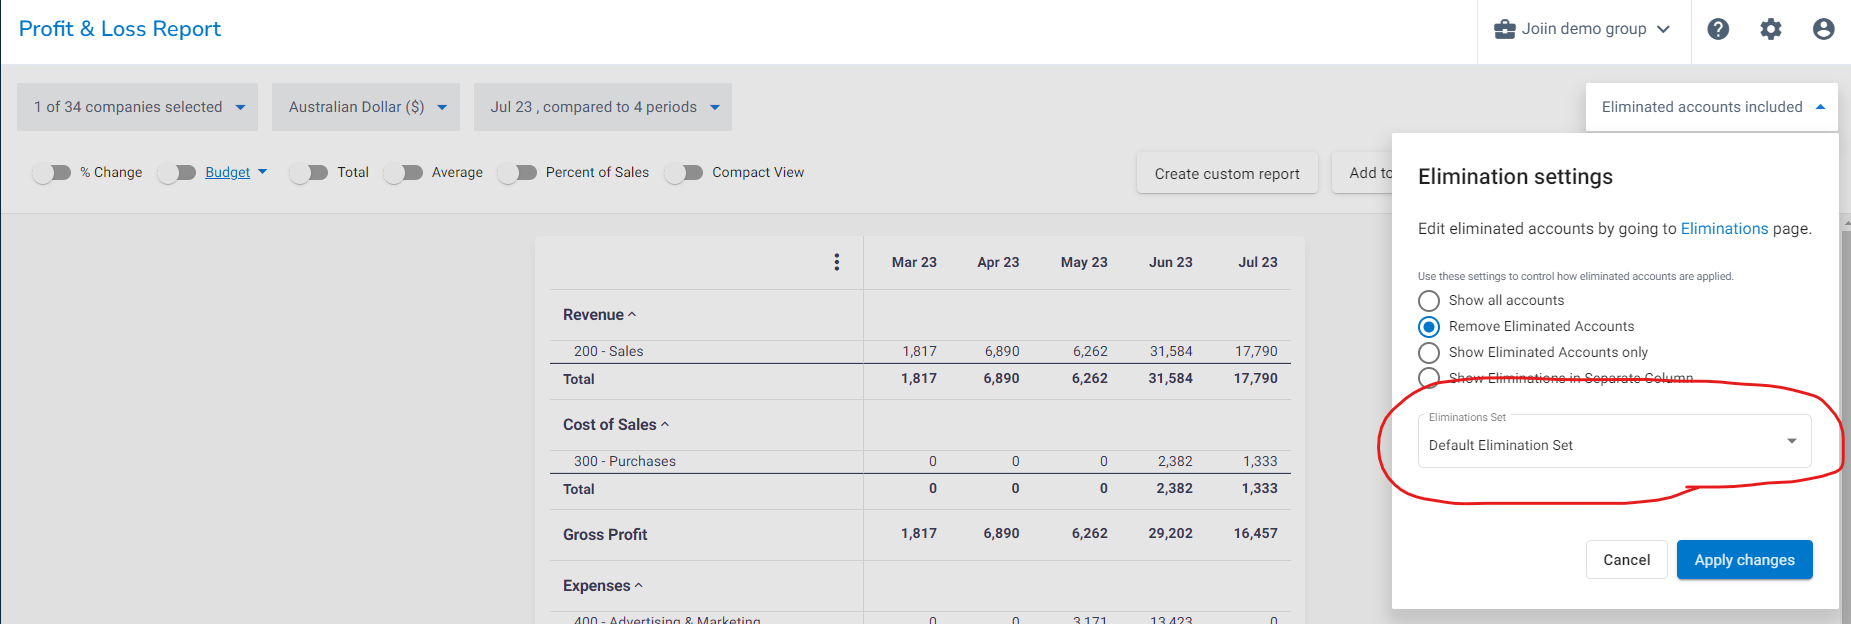The image size is (1851, 624).
Task: Cancel the elimination settings
Action: (1627, 560)
